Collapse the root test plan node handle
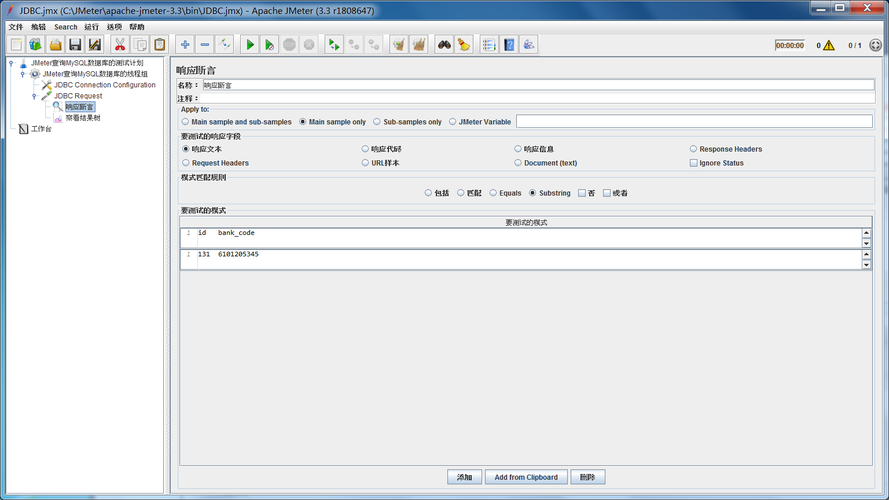Screen dimensions: 889x500 [x=11, y=63]
